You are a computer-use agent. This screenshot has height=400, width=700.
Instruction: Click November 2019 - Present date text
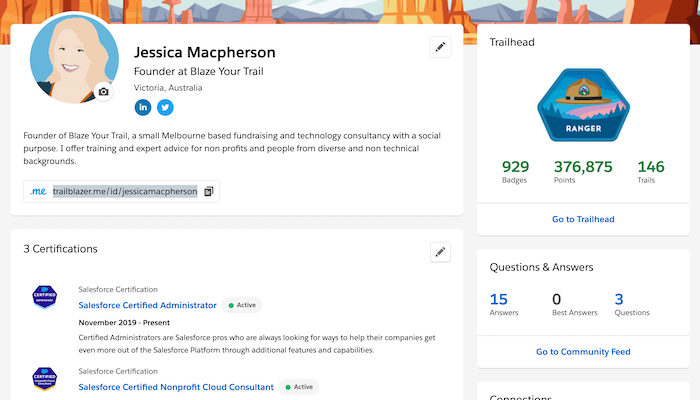tap(124, 323)
